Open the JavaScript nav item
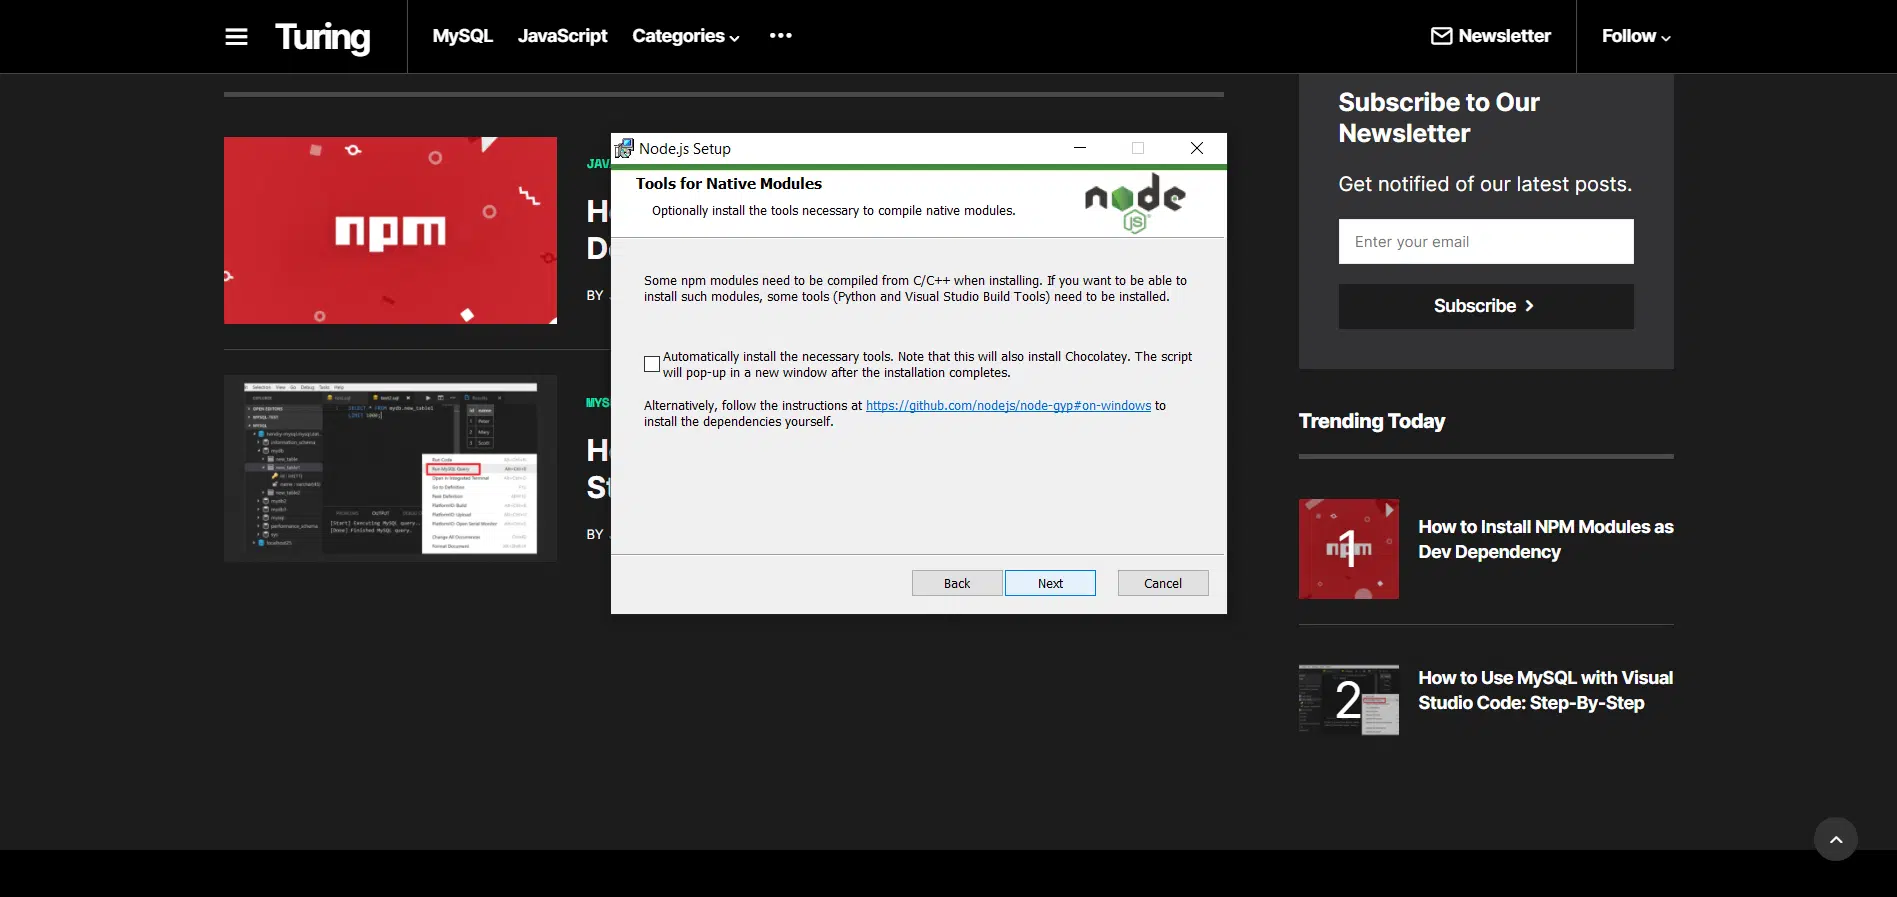This screenshot has height=897, width=1897. [x=562, y=36]
